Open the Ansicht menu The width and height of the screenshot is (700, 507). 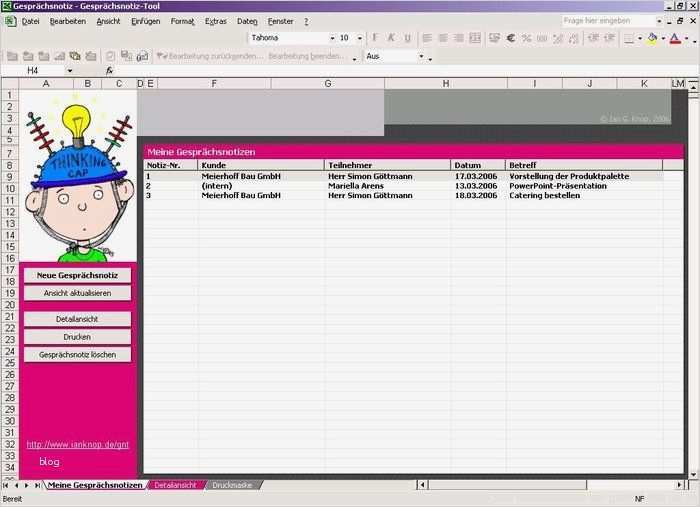[x=108, y=21]
